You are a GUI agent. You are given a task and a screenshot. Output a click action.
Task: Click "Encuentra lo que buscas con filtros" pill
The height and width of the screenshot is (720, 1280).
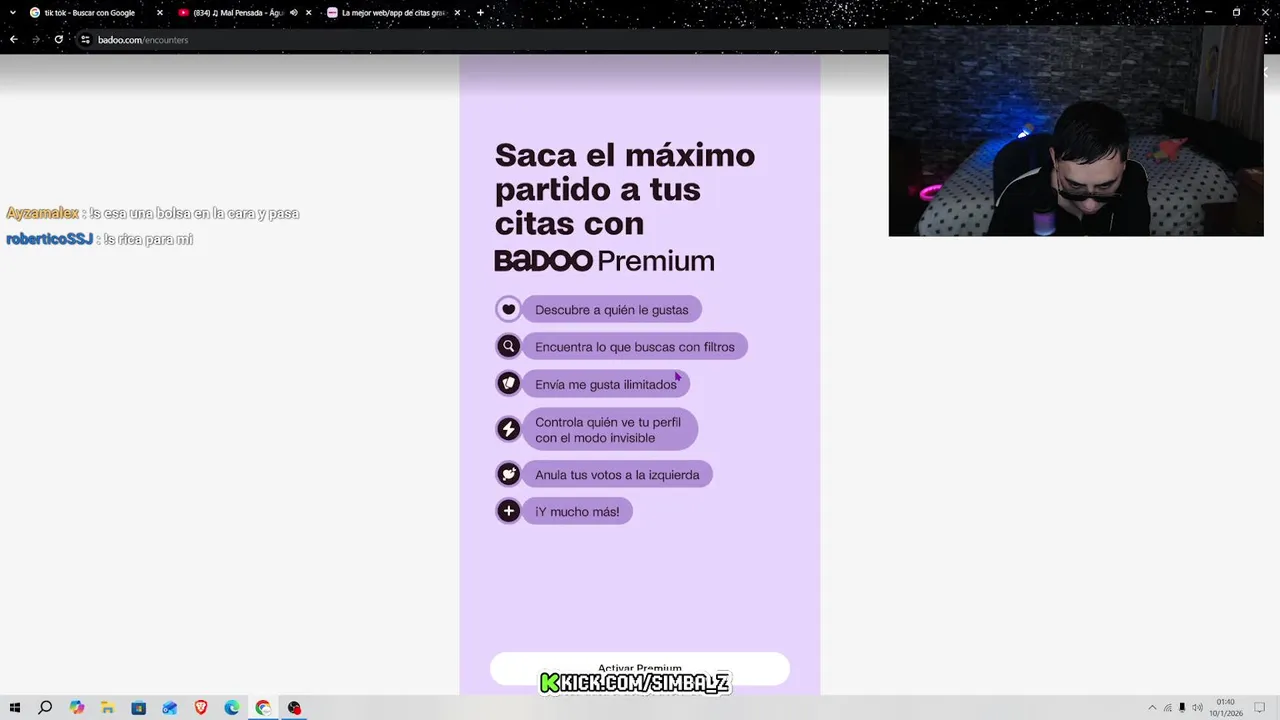635,347
